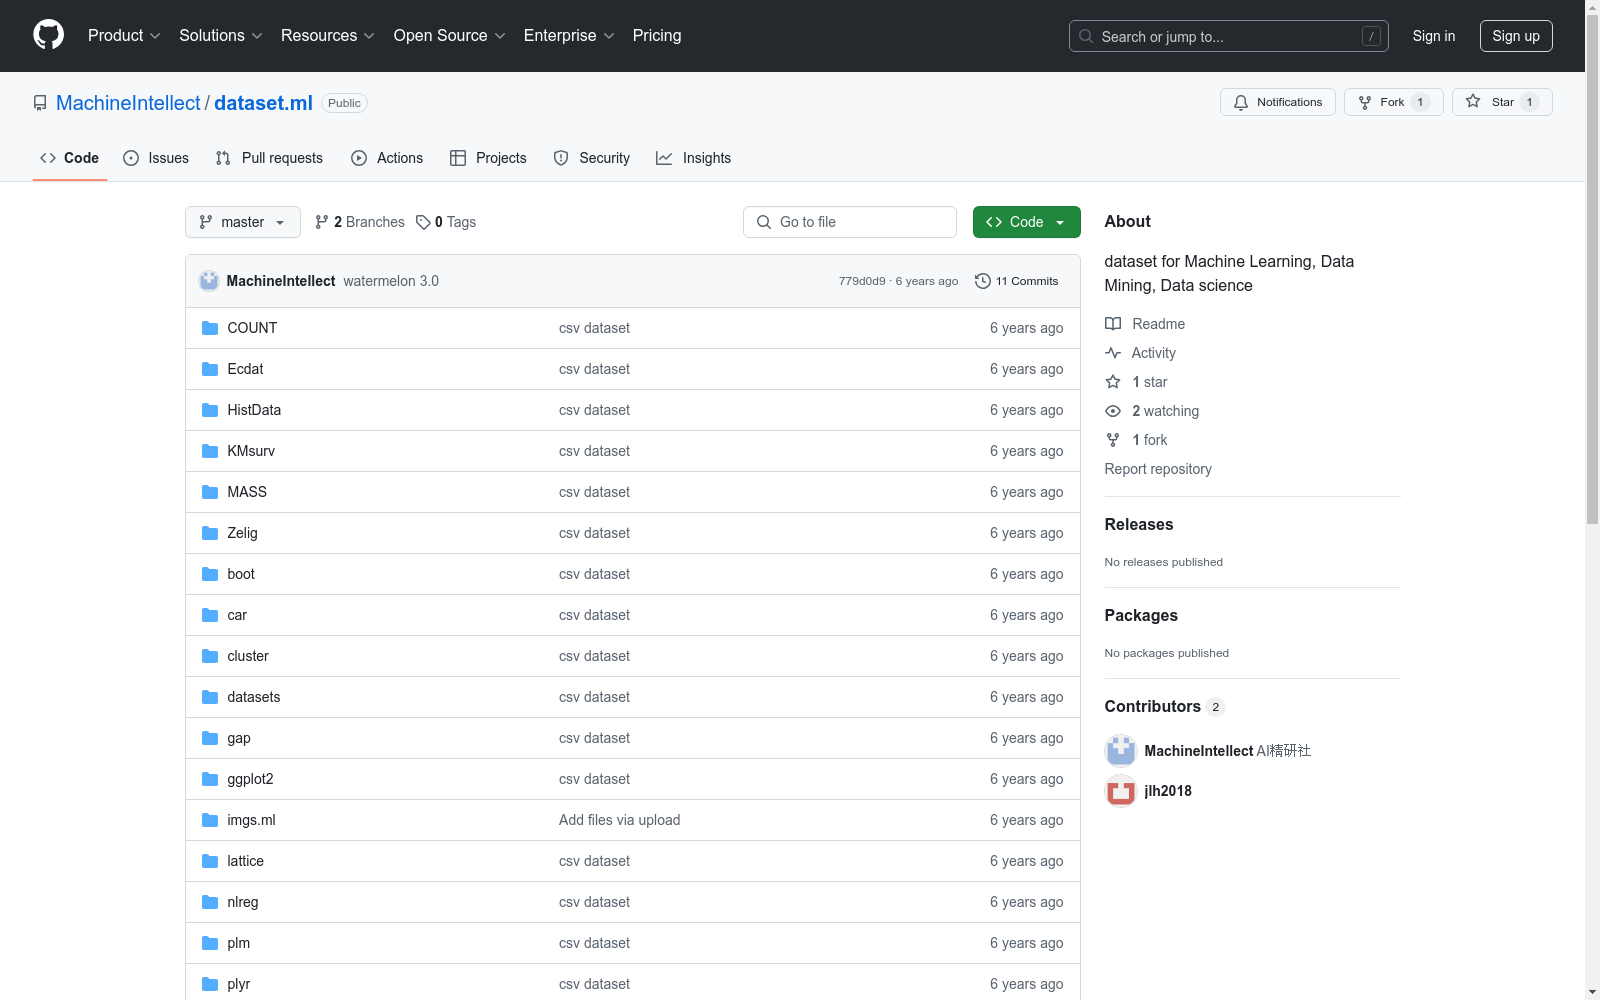Click the MachineIntellect contributor avatar
This screenshot has height=1000, width=1600.
(x=1121, y=751)
